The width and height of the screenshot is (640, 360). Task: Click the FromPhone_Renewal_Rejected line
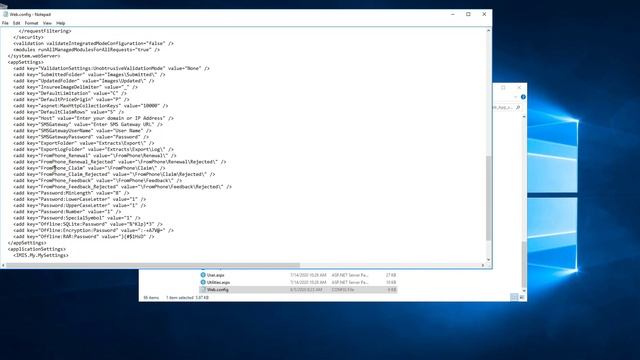click(120, 162)
